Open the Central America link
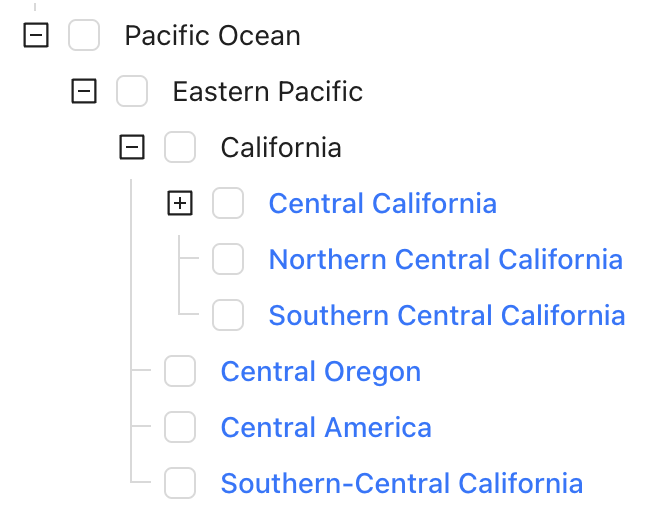Screen dimensions: 656x532 coord(326,428)
